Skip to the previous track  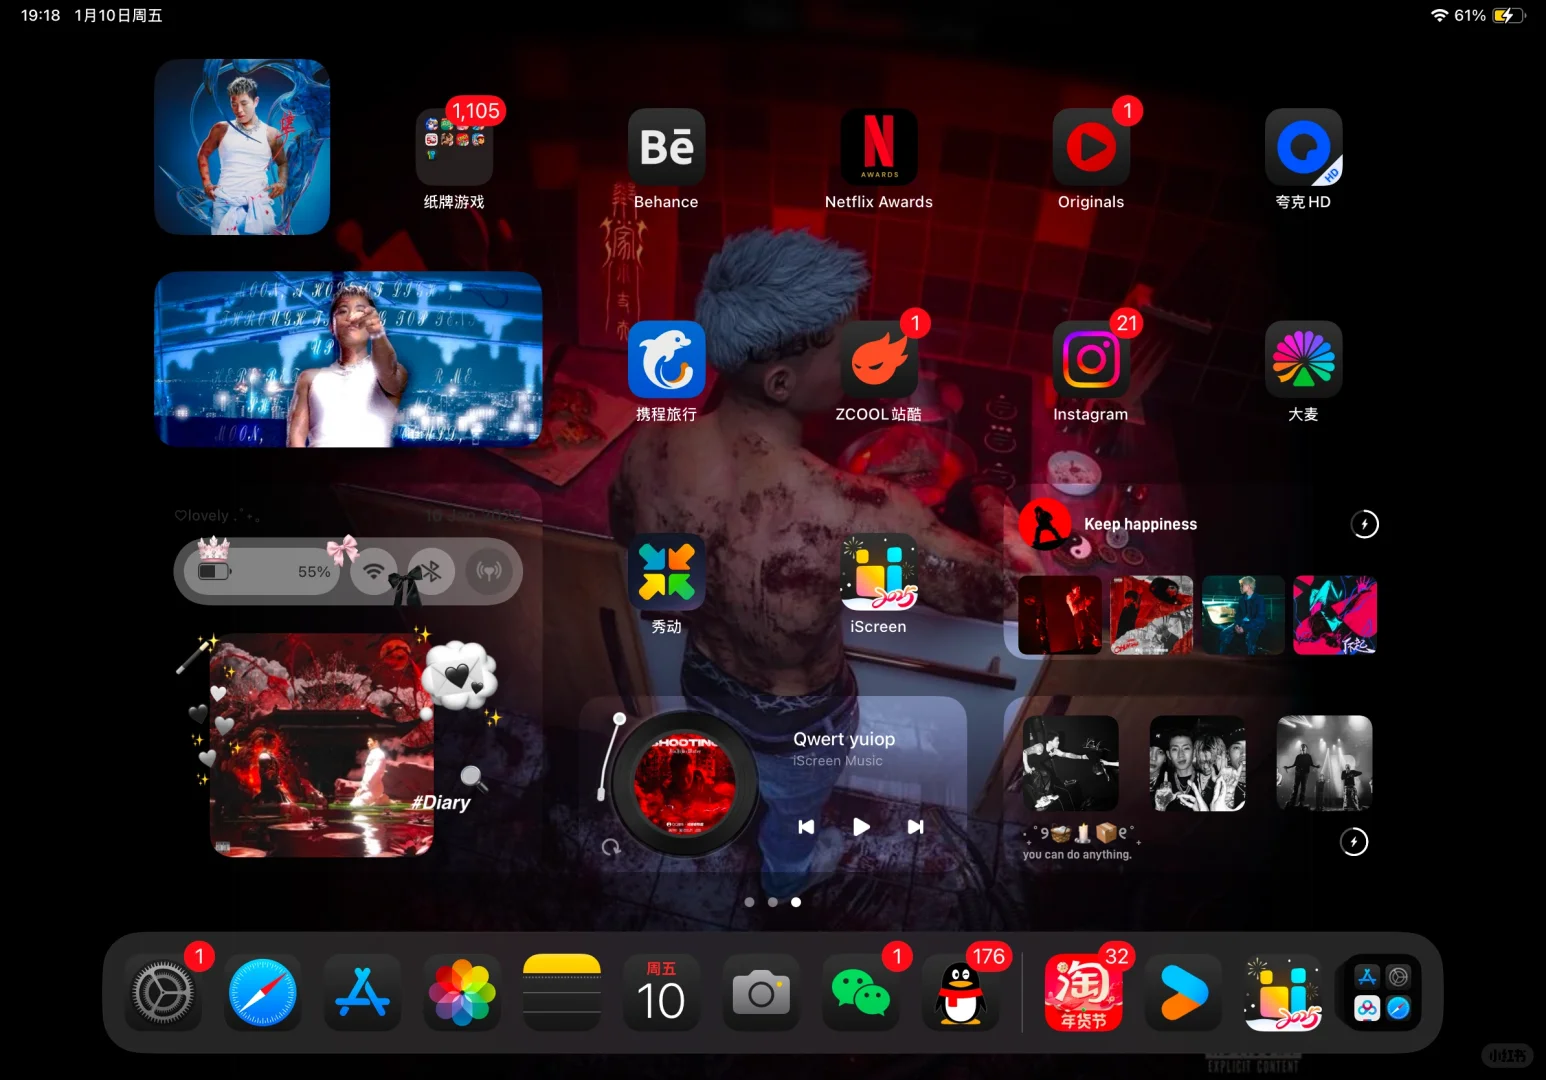pyautogui.click(x=806, y=827)
